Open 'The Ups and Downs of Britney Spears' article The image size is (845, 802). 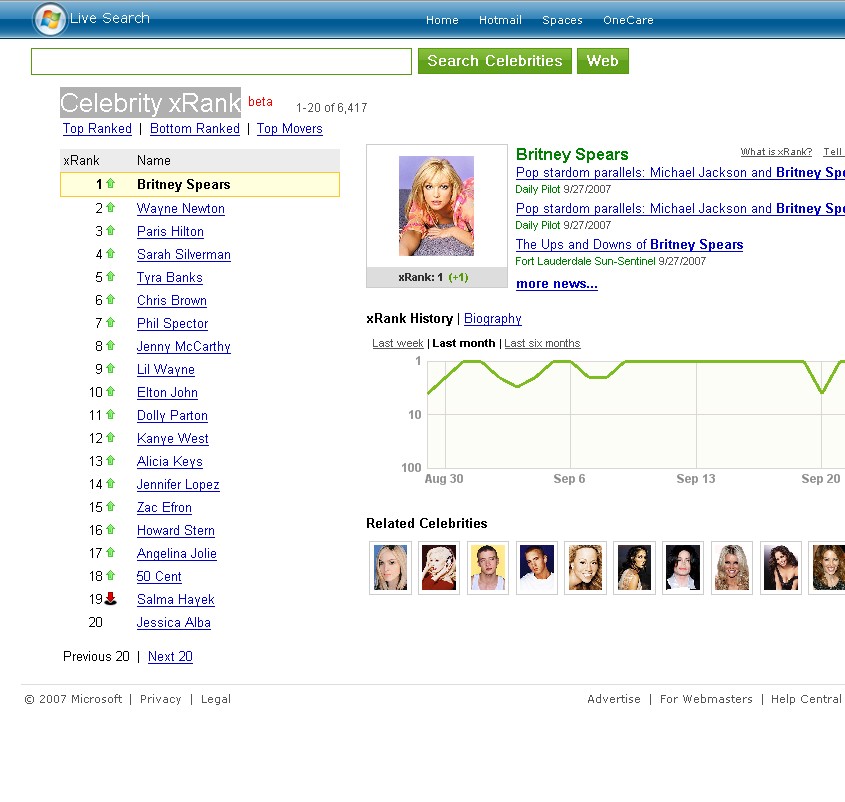coord(629,245)
